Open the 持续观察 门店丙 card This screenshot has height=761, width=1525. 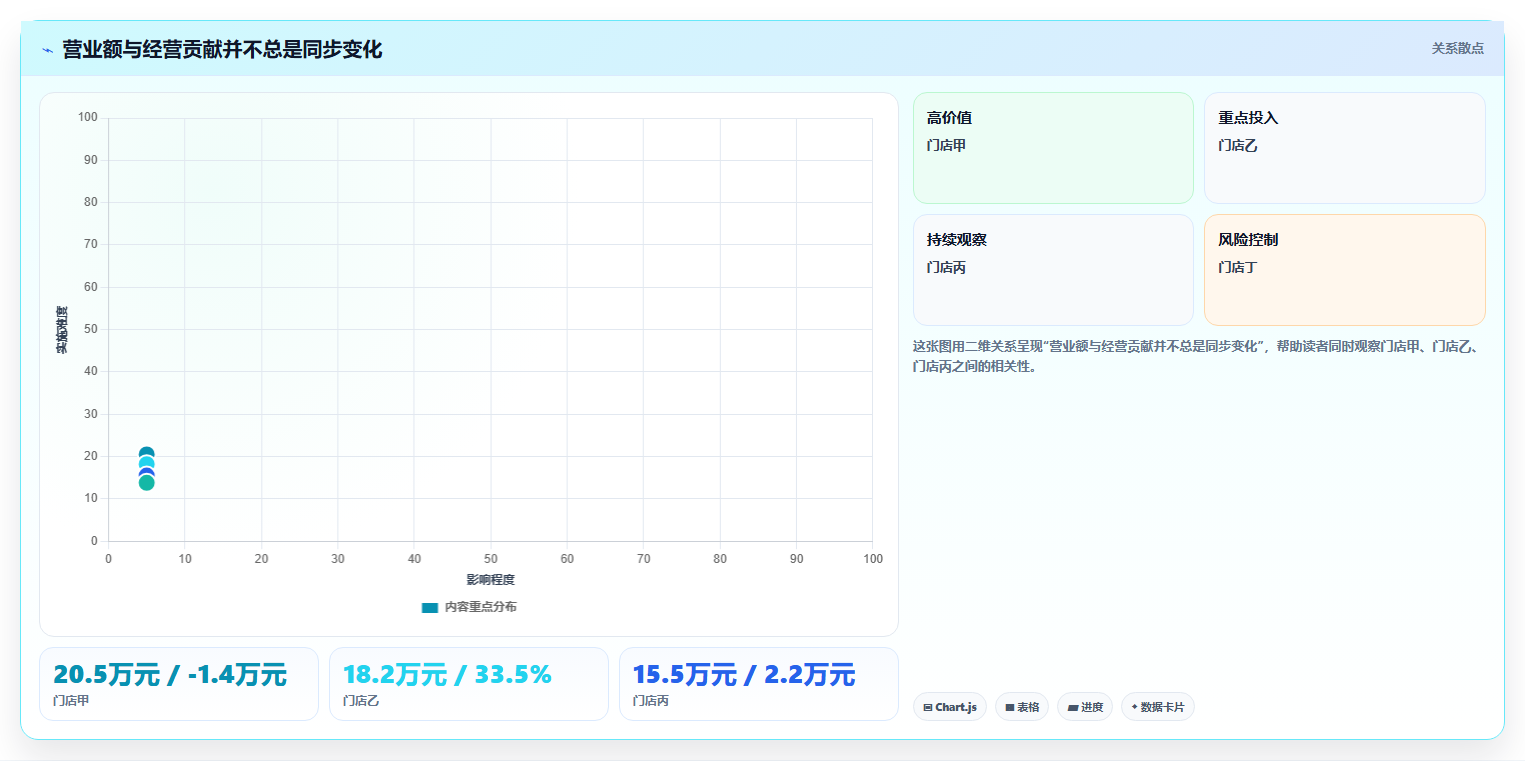click(1053, 270)
